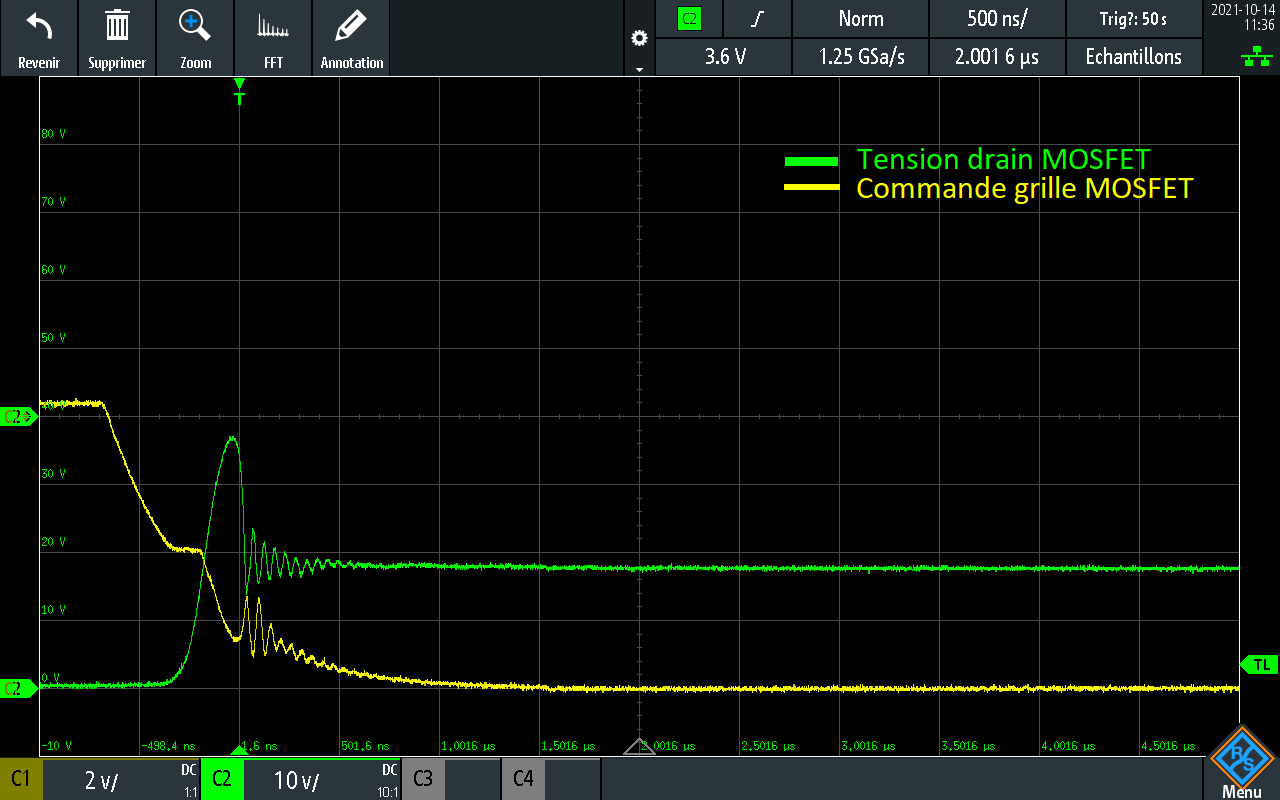Screen dimensions: 1280x800
Task: Click the -10 V axis label
Action: (57, 746)
